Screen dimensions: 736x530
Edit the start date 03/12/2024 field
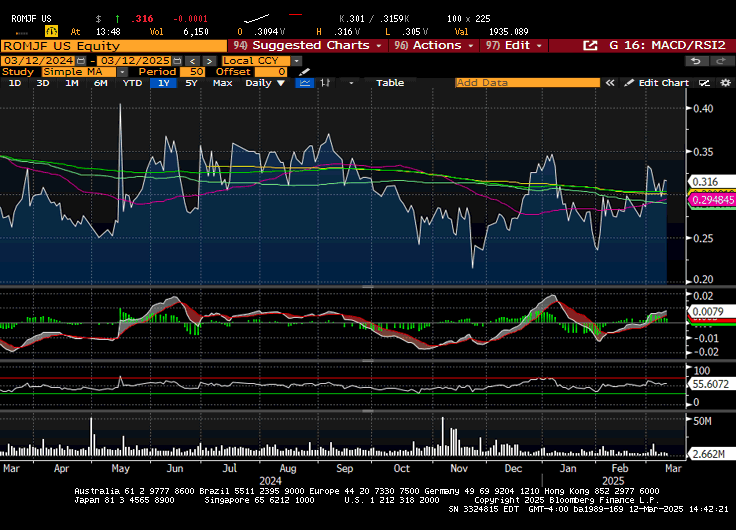(38, 61)
